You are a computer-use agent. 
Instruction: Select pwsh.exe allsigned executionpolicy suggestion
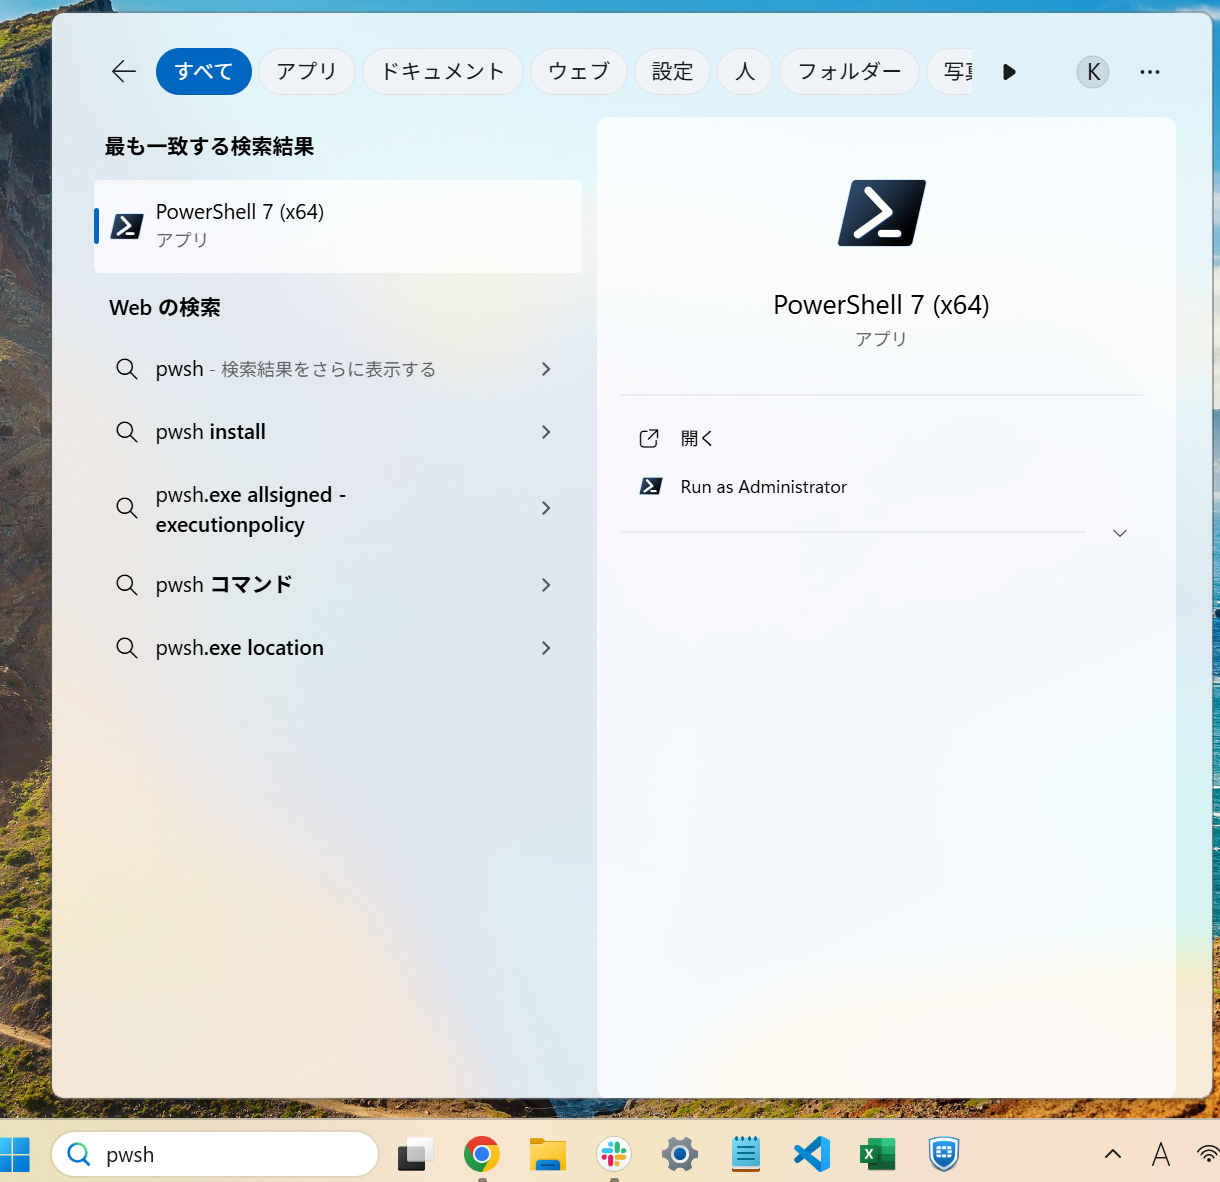[x=338, y=509]
